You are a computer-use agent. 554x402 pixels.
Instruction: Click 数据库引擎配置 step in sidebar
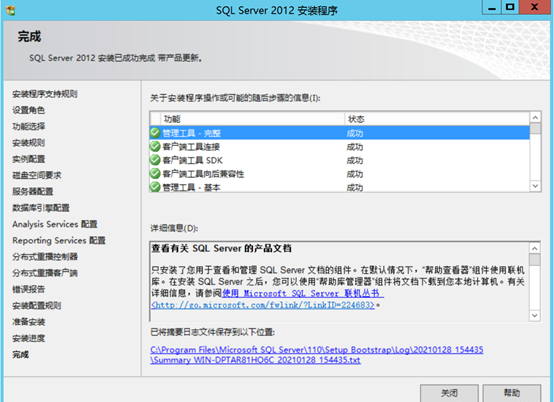click(x=41, y=208)
